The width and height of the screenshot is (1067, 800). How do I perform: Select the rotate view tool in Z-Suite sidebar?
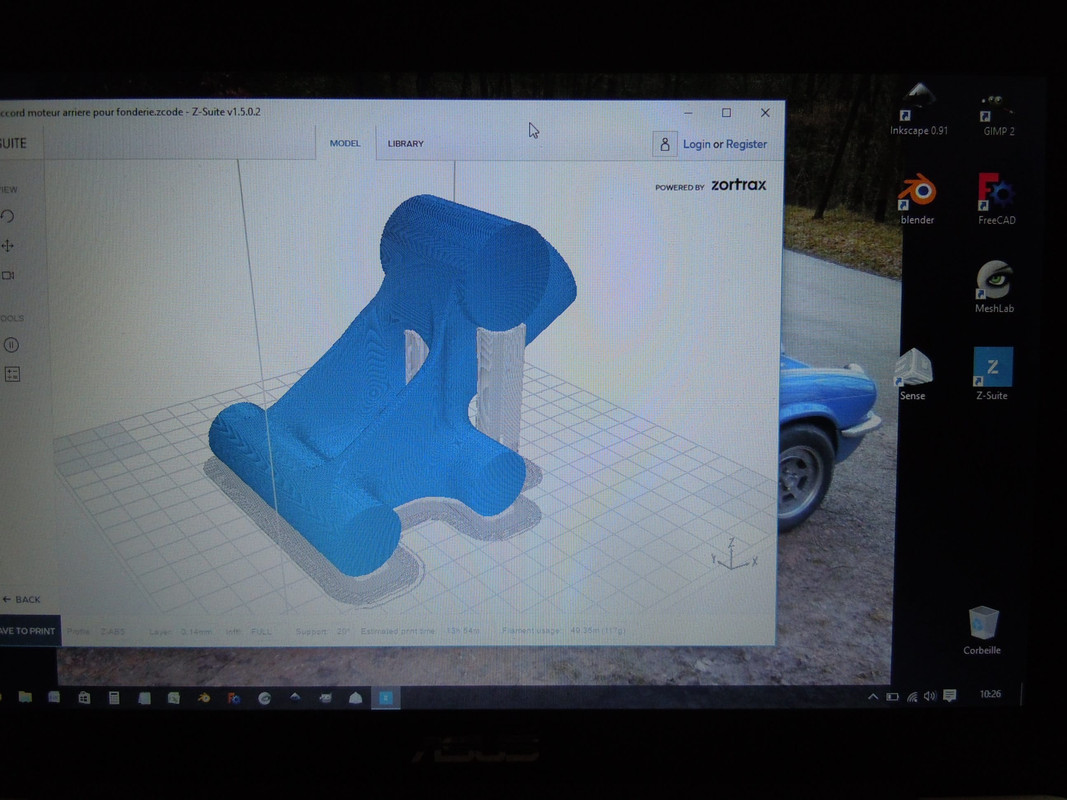[x=7, y=216]
